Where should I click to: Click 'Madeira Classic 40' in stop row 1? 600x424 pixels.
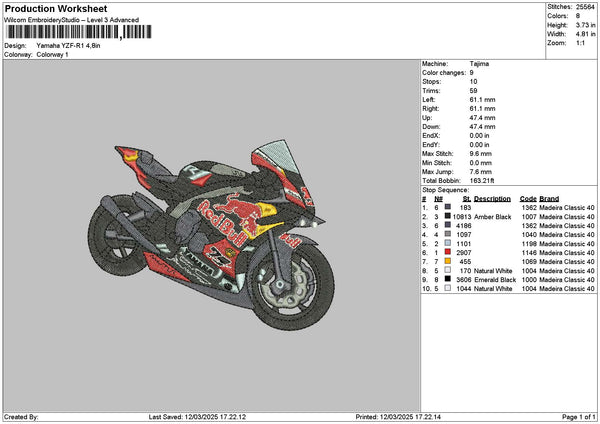tap(567, 208)
